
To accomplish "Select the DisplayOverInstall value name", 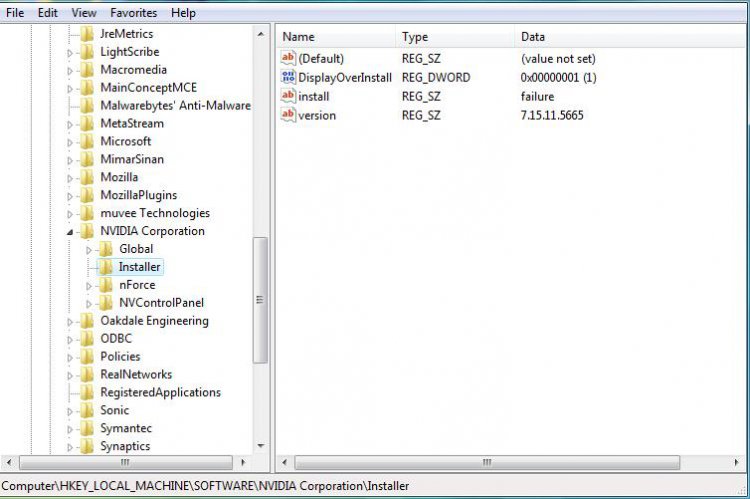I will (345, 78).
